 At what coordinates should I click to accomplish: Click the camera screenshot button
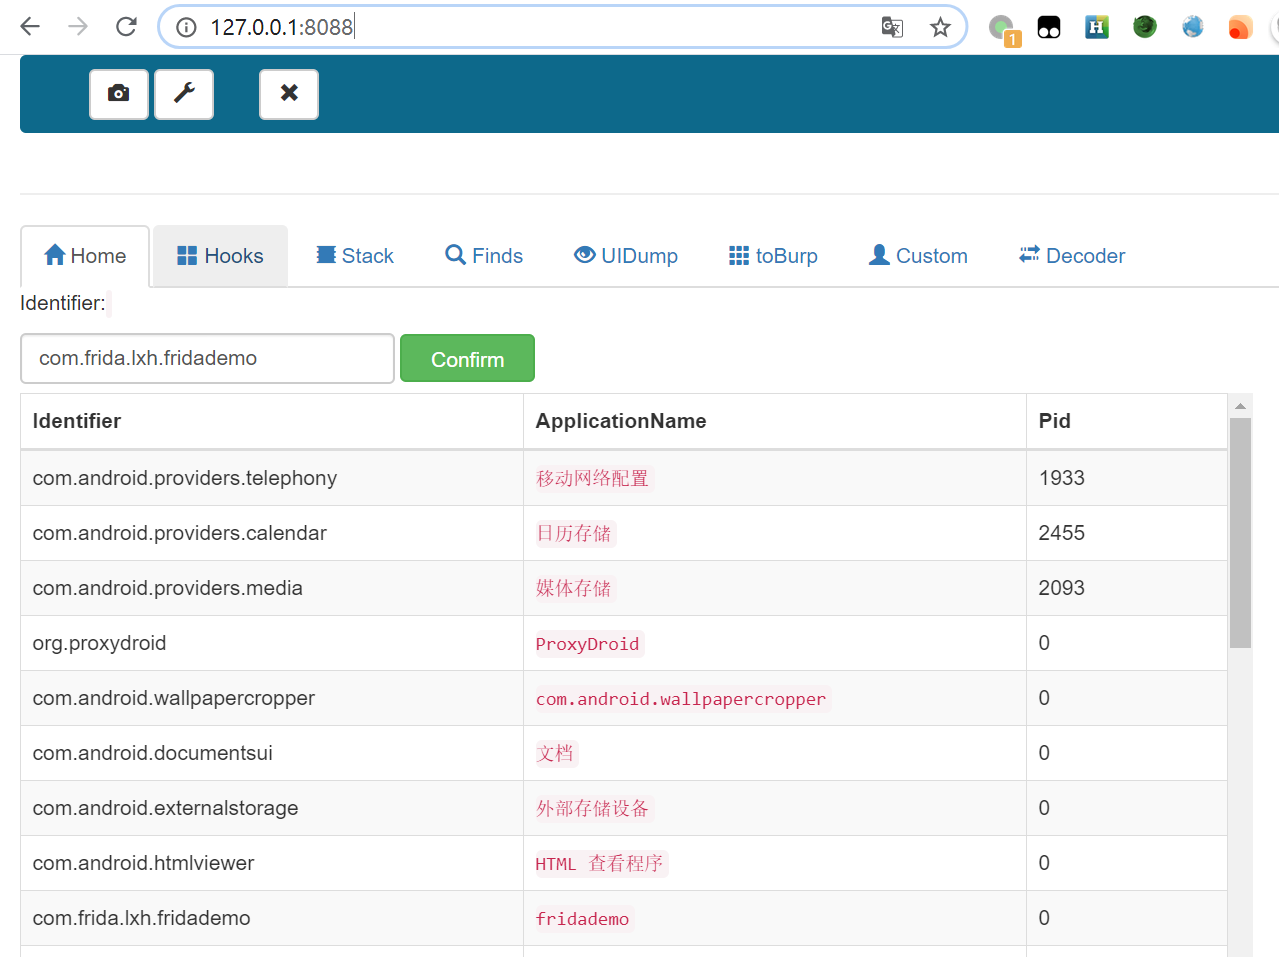coord(119,94)
